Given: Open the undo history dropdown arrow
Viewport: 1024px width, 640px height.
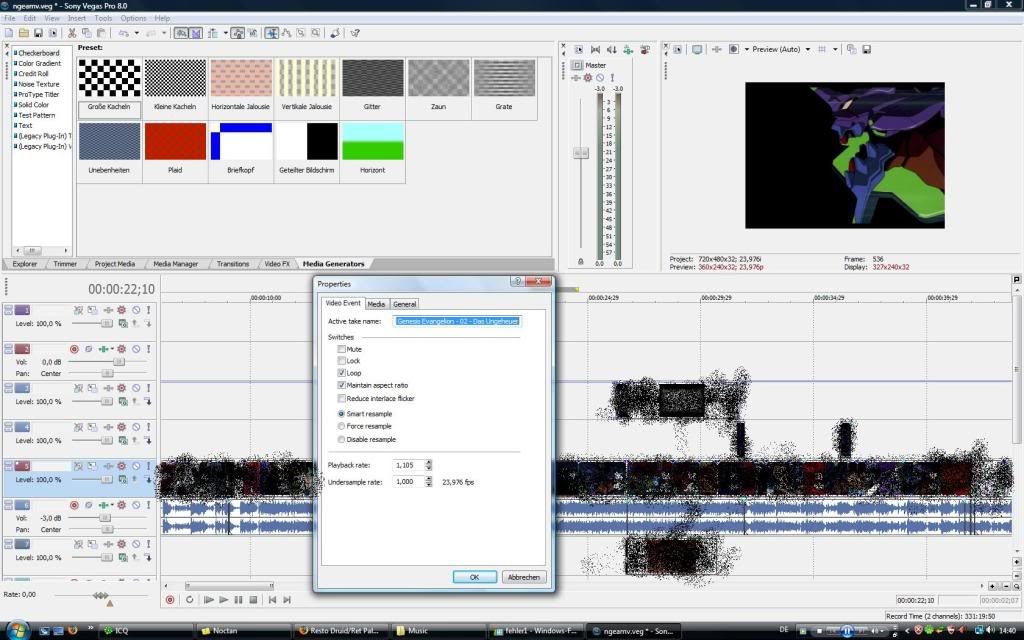Looking at the screenshot, I should click(136, 33).
